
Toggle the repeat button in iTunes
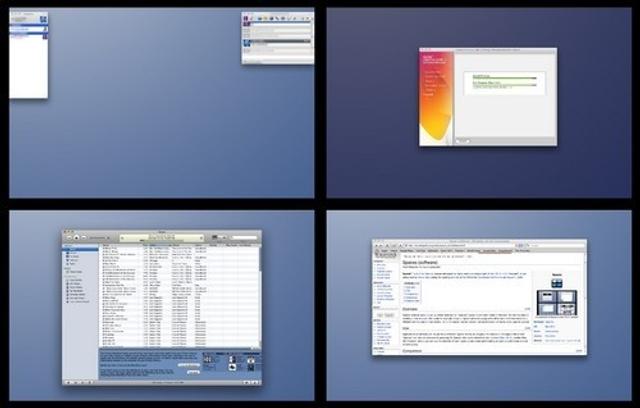click(x=80, y=383)
